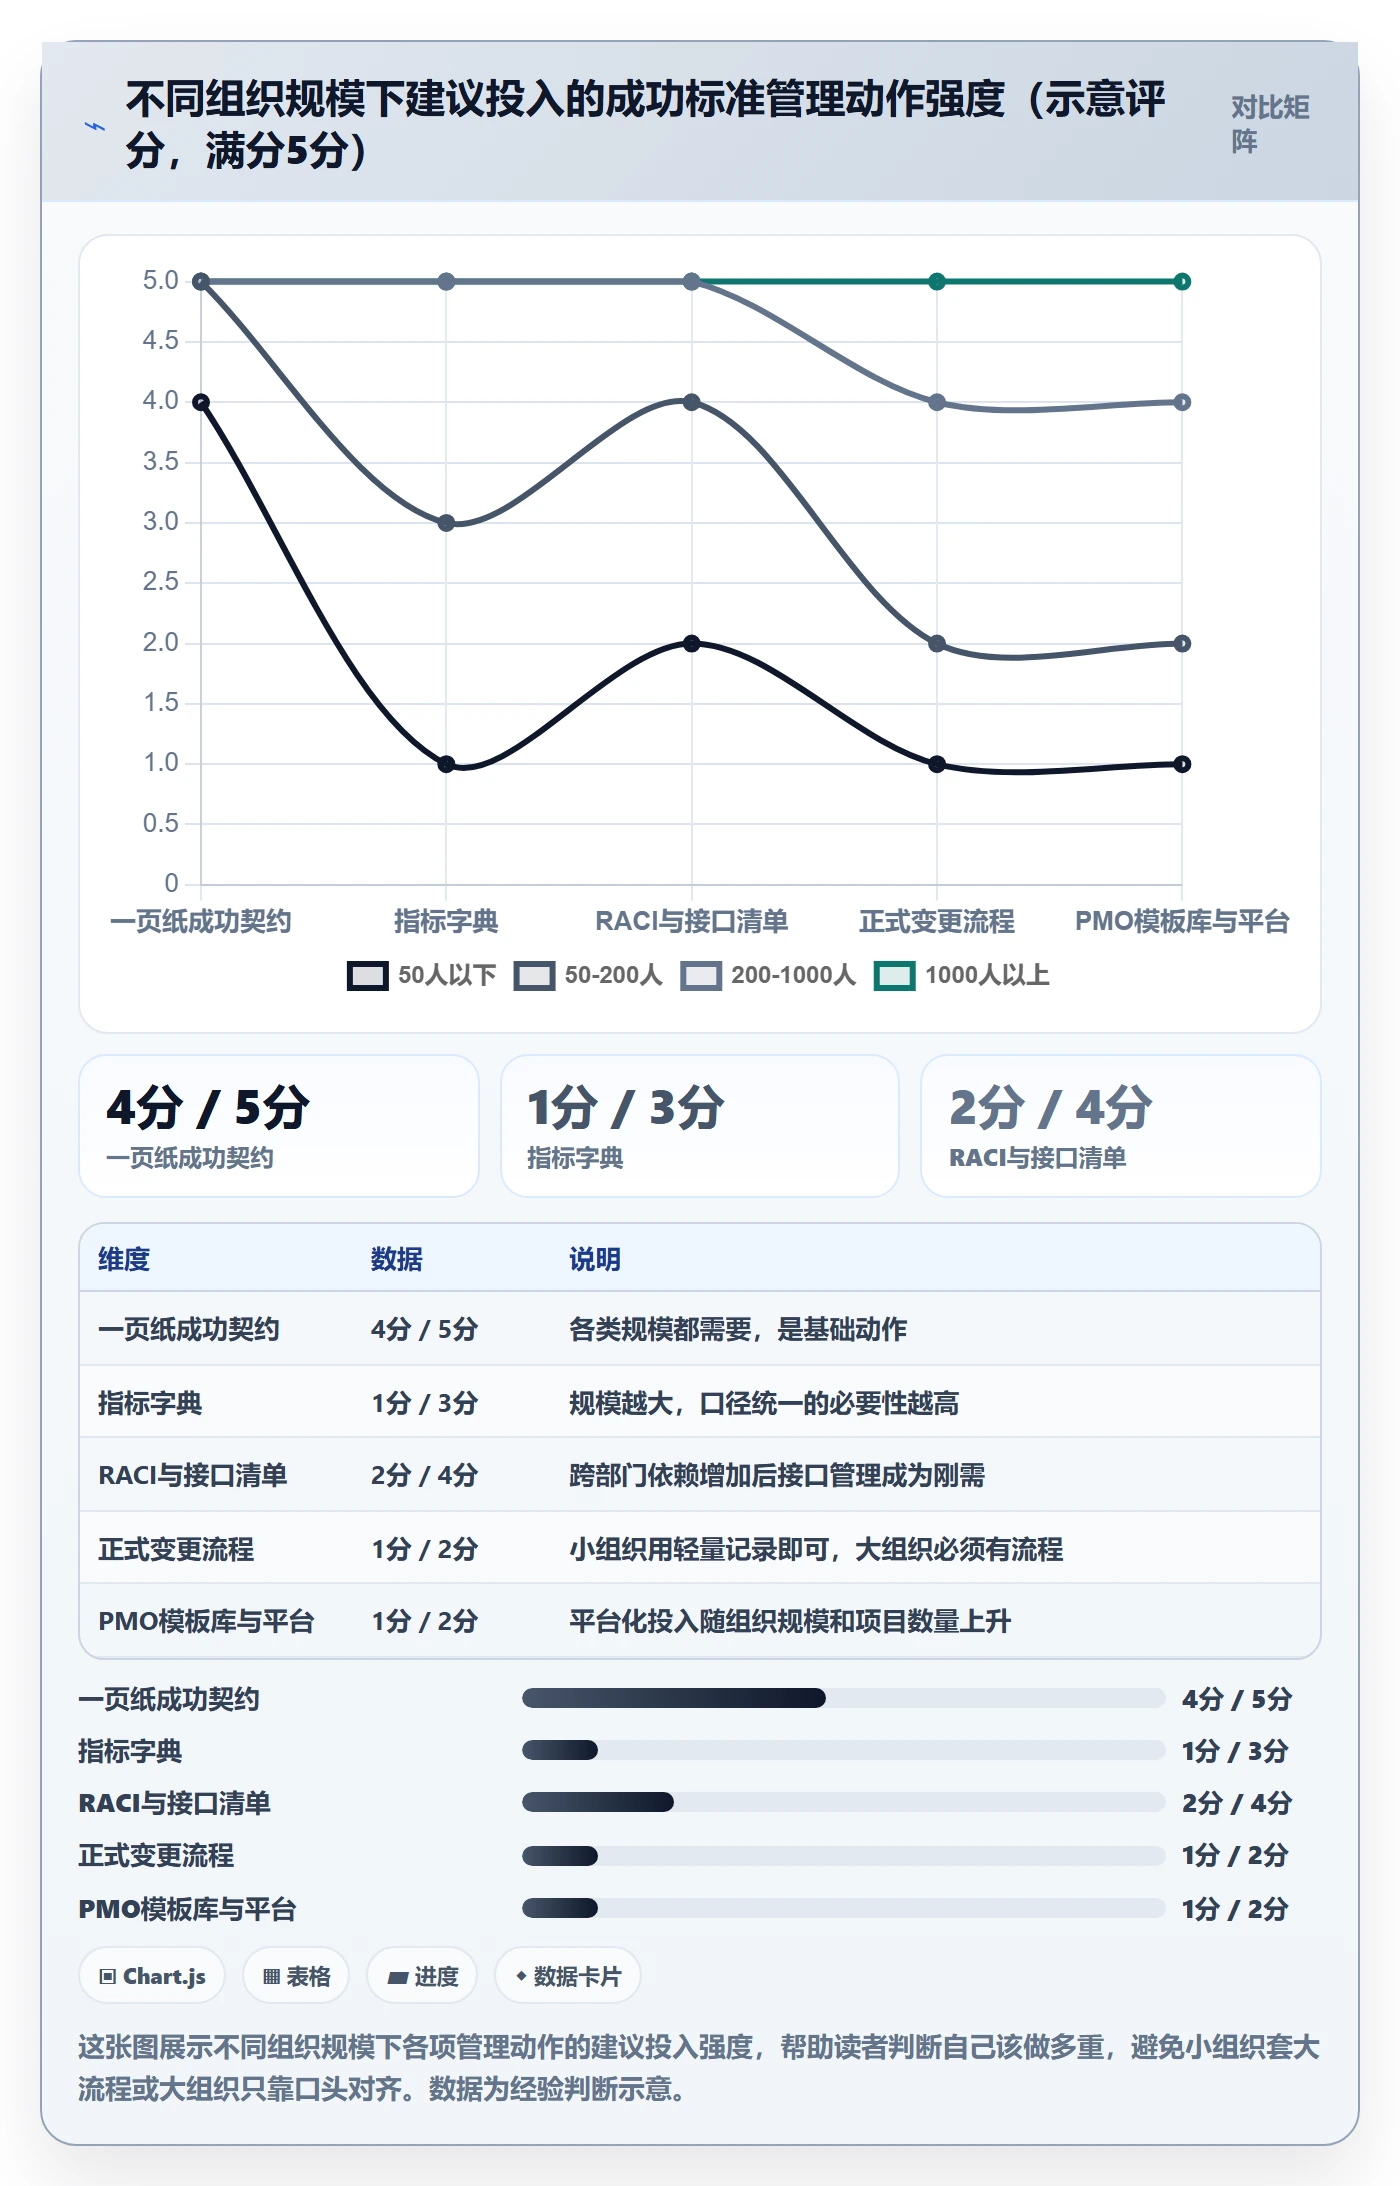The height and width of the screenshot is (2186, 1400).
Task: Click the x-axis label 正式变更流程
Action: click(x=937, y=921)
